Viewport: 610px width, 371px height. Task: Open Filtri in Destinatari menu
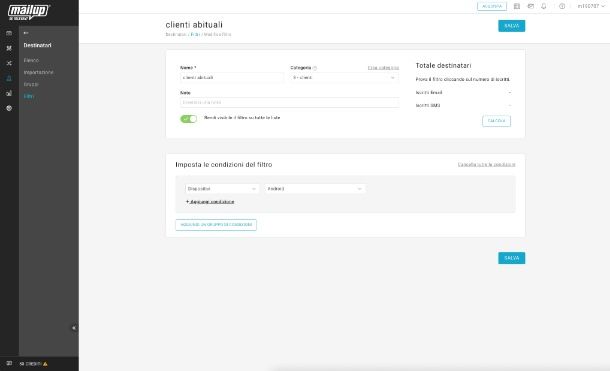[x=29, y=96]
